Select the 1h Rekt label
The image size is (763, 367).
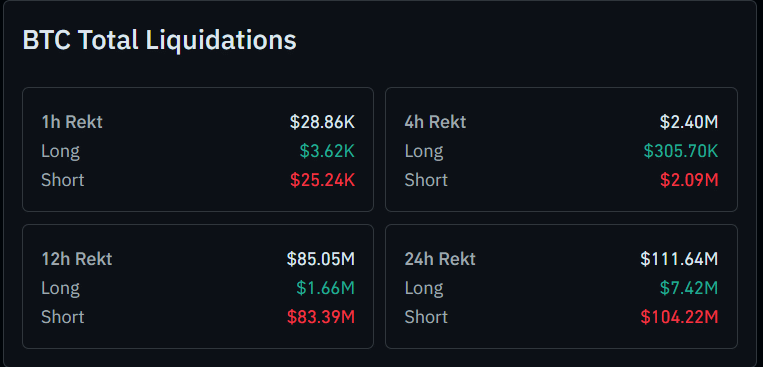72,122
